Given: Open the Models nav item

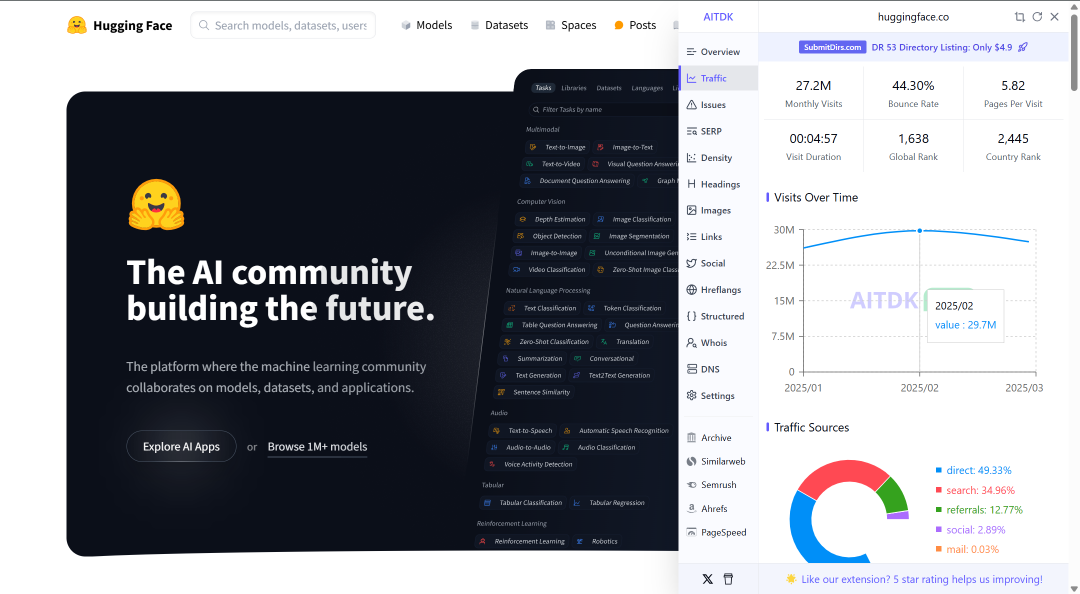Looking at the screenshot, I should coord(426,25).
